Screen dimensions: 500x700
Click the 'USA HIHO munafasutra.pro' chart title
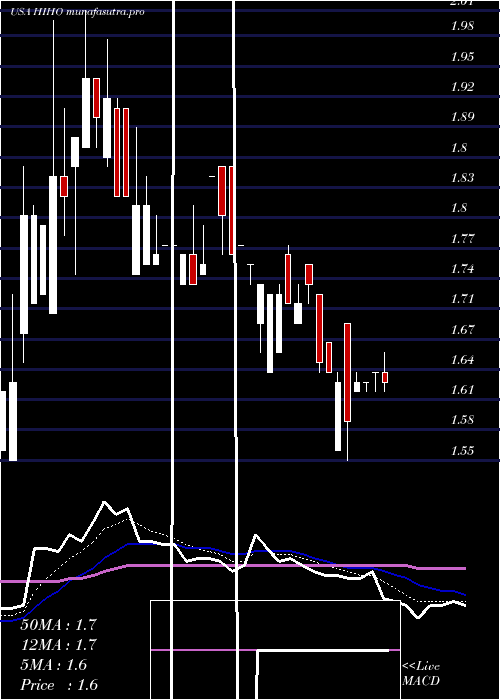tap(77, 12)
